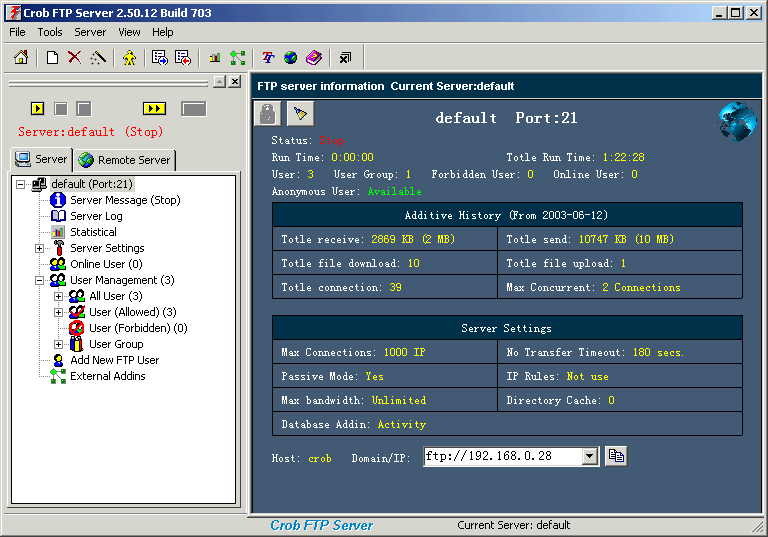Expand the User Group tree node
The width and height of the screenshot is (768, 537).
[58, 344]
